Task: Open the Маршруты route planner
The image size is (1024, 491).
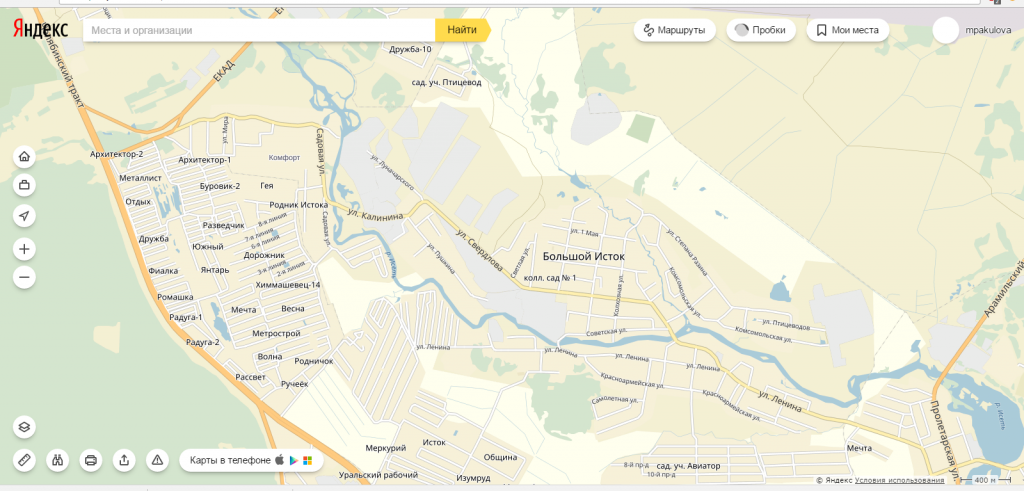Action: coord(674,30)
